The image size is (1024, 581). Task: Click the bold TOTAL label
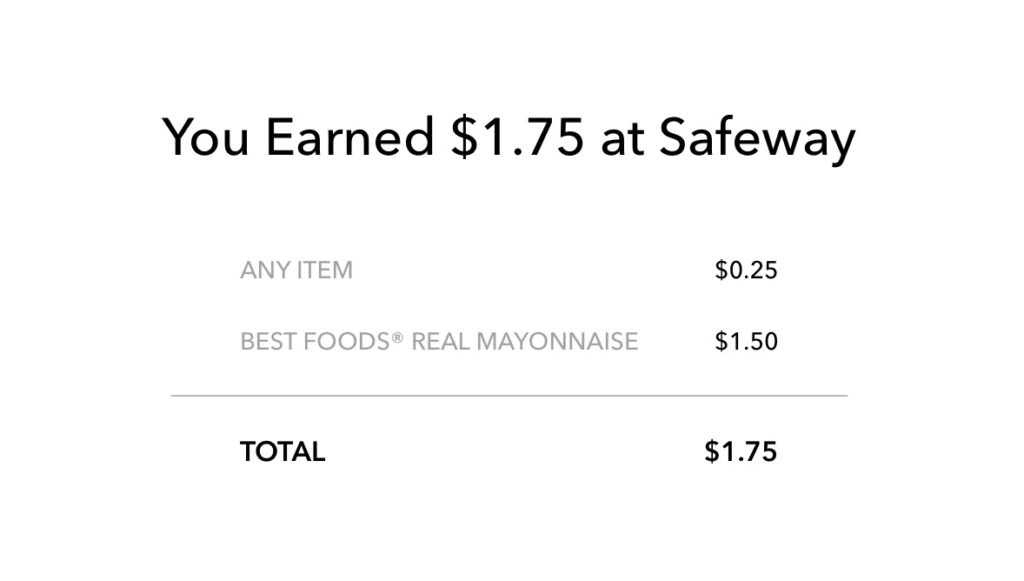tap(282, 452)
